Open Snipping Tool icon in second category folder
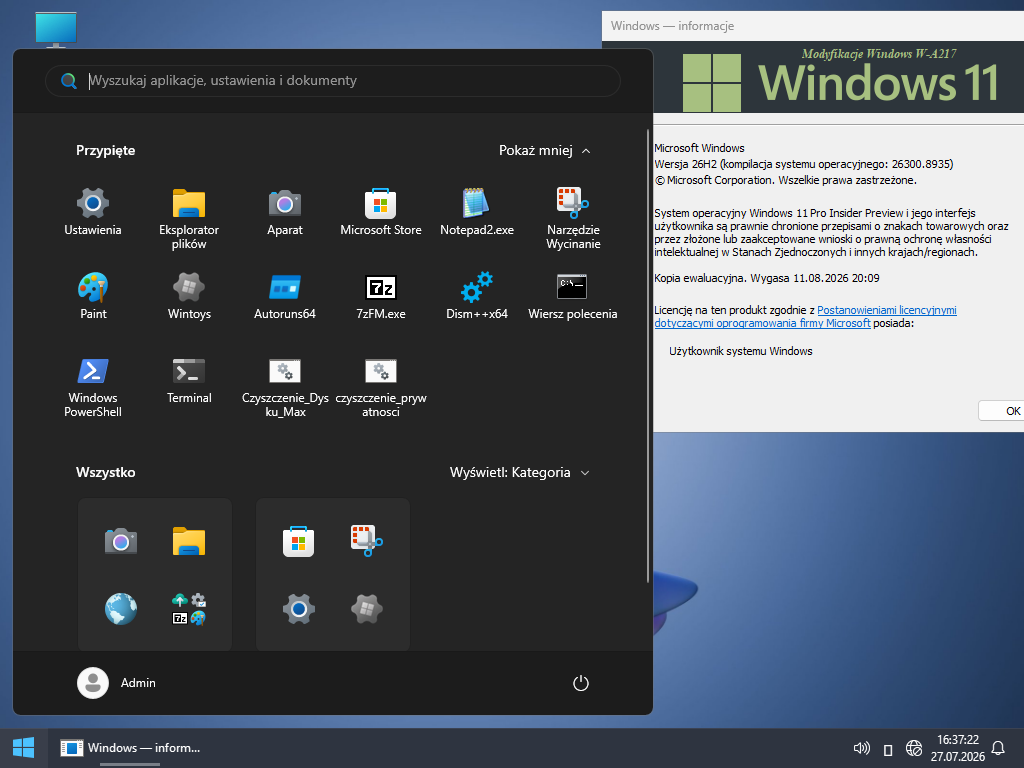1024x768 pixels. pos(366,541)
